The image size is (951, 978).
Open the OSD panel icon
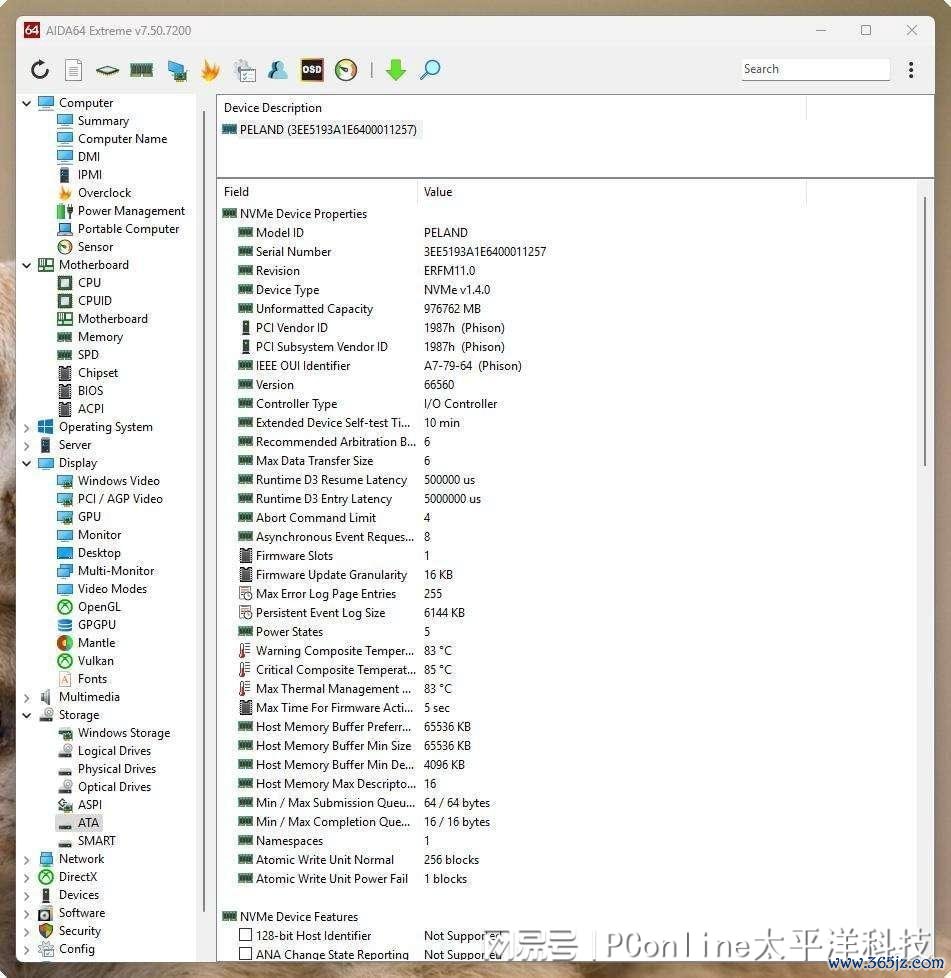pos(312,69)
